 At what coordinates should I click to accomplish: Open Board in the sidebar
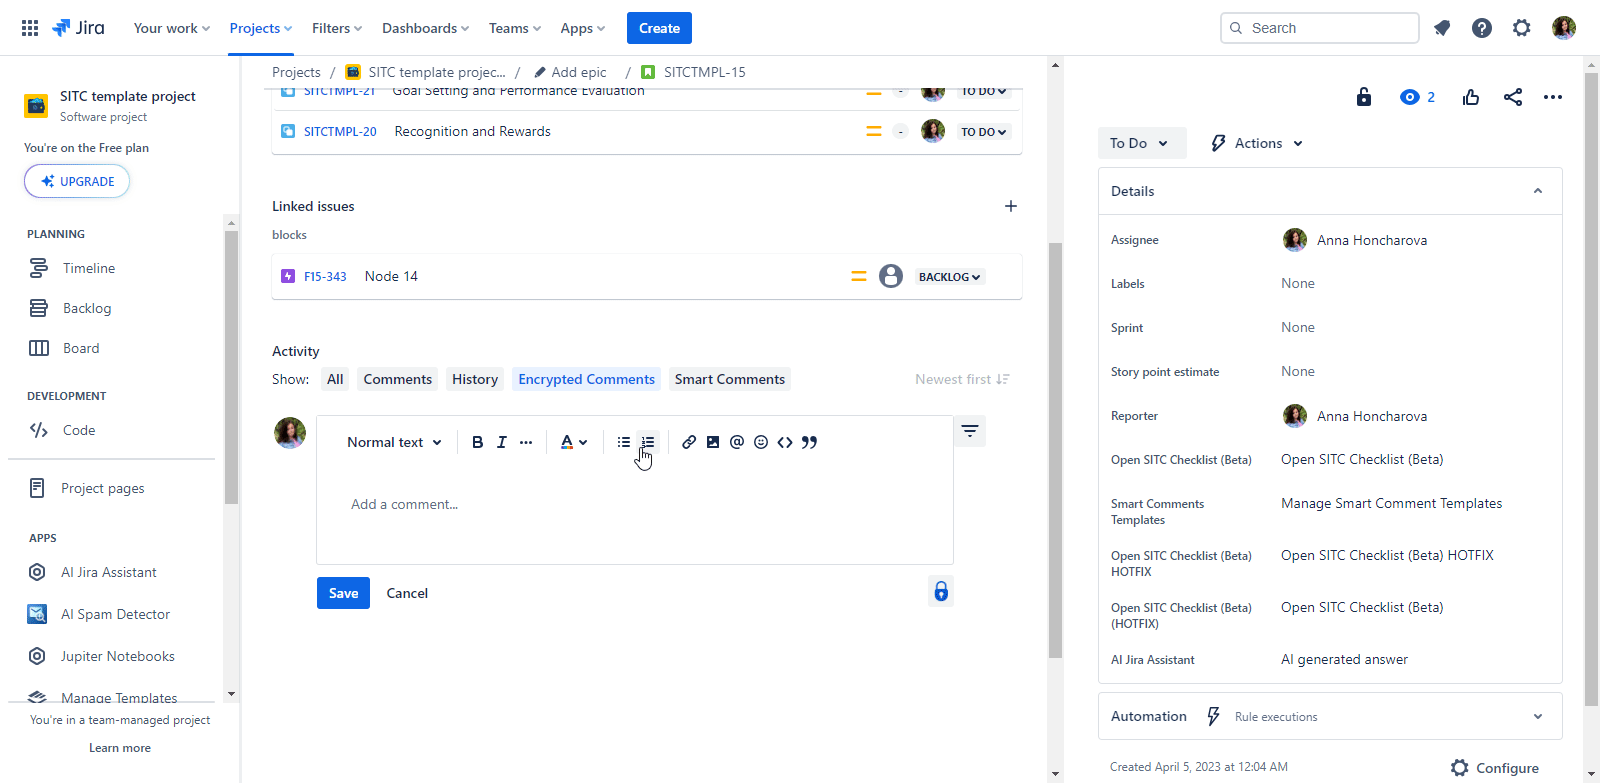click(80, 348)
